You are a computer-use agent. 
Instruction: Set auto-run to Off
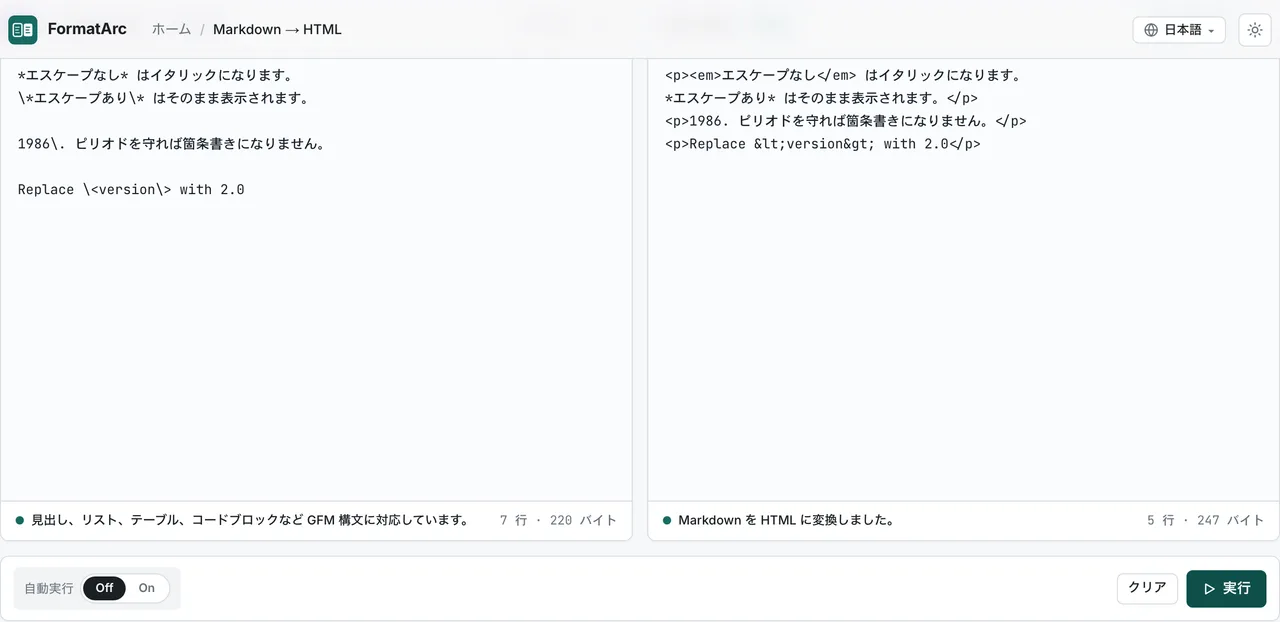[x=105, y=588]
